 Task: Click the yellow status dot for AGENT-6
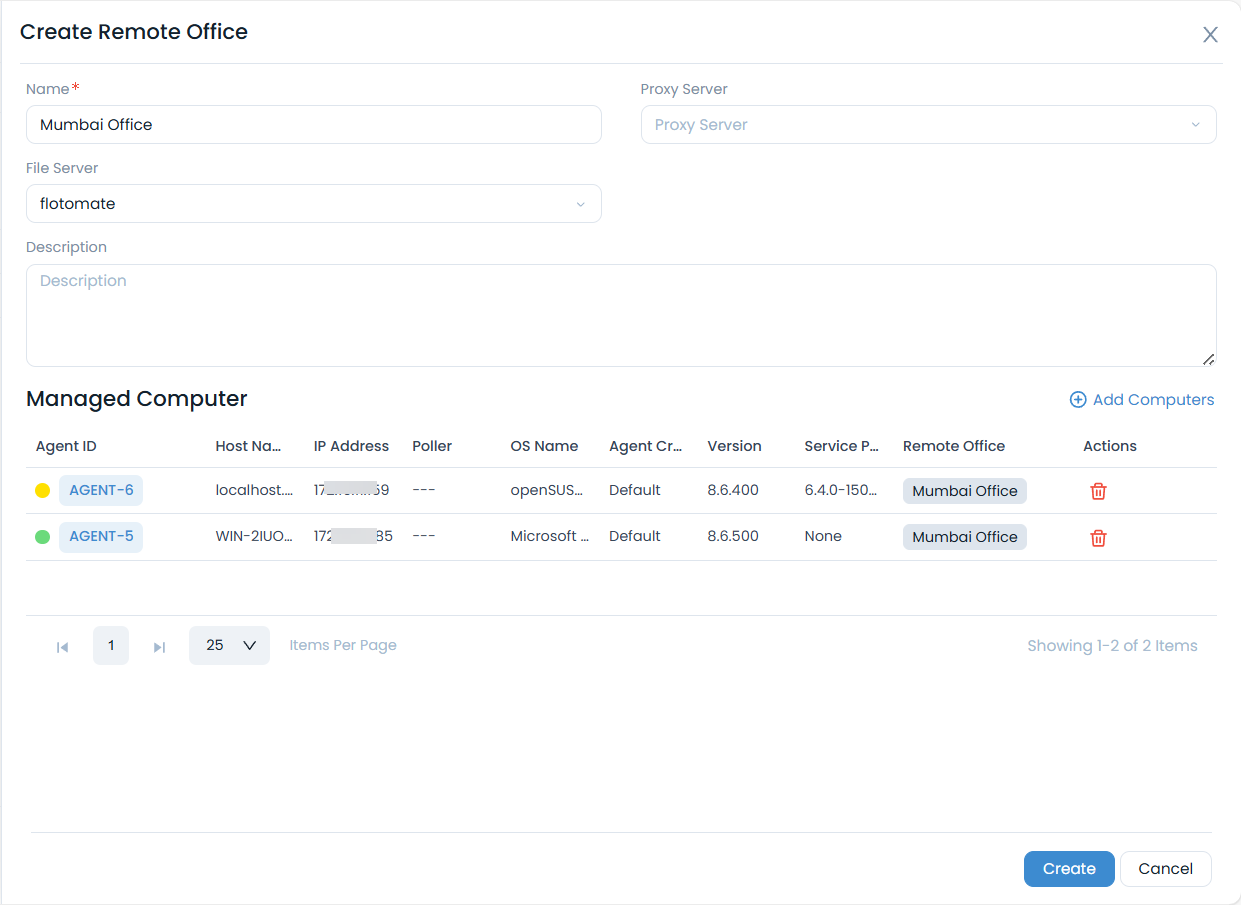point(43,491)
